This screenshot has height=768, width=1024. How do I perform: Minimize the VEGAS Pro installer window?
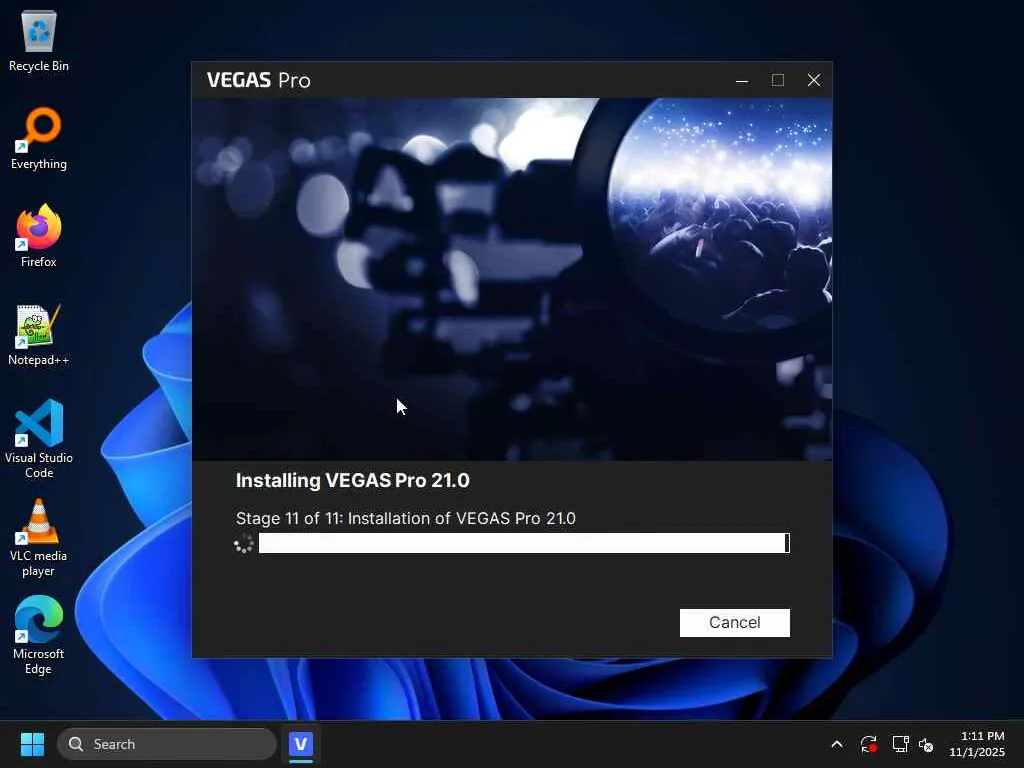click(x=742, y=80)
